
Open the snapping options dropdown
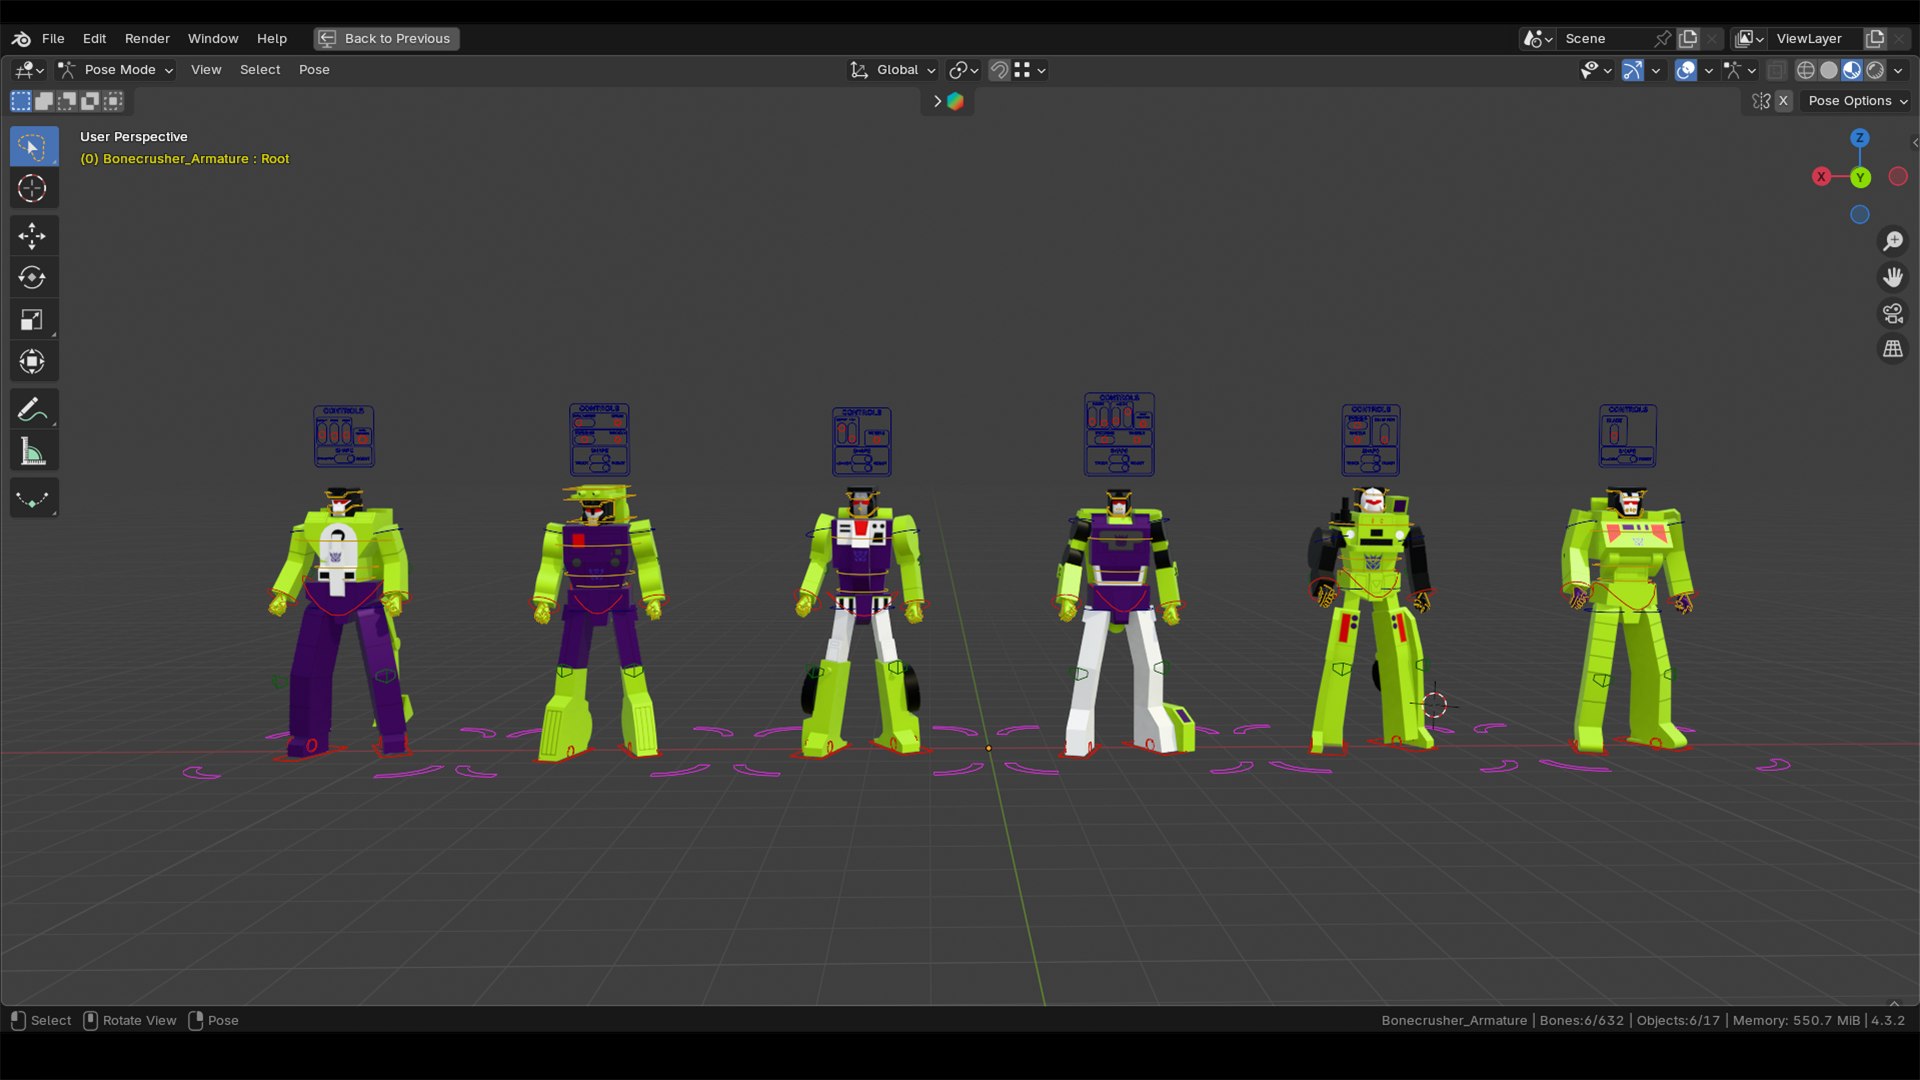click(1030, 70)
